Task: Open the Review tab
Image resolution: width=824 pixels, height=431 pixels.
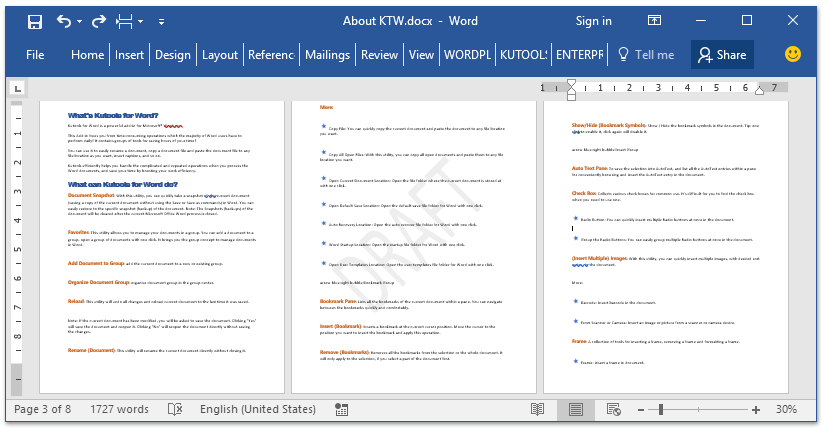Action: 379,55
